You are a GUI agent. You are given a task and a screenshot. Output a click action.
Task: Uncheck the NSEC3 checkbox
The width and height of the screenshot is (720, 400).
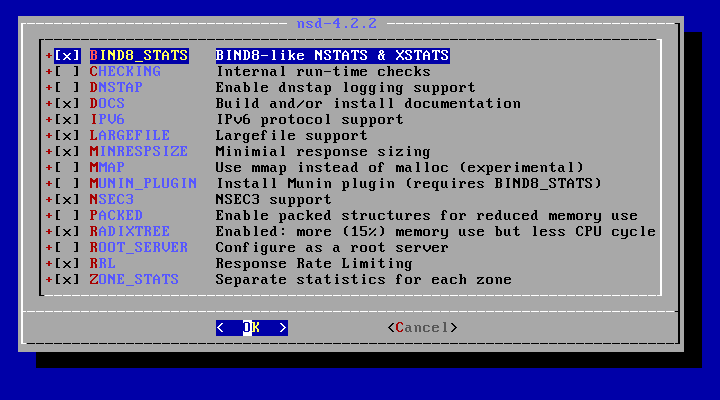click(67, 199)
